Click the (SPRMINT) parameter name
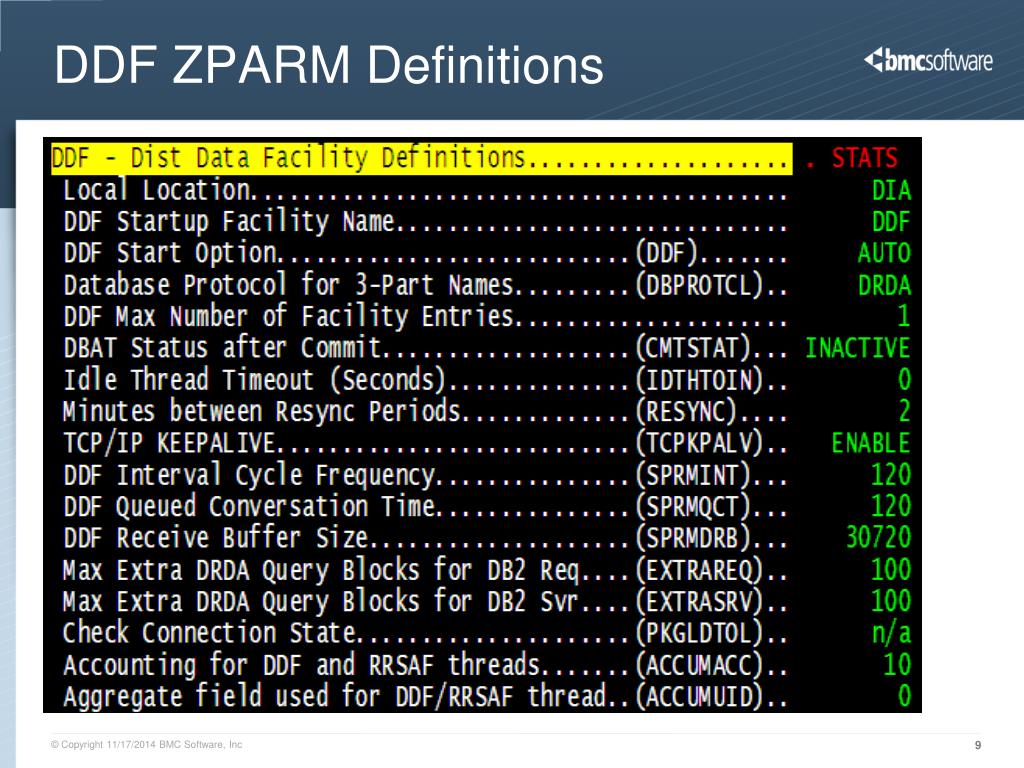1024x768 pixels. pos(693,474)
